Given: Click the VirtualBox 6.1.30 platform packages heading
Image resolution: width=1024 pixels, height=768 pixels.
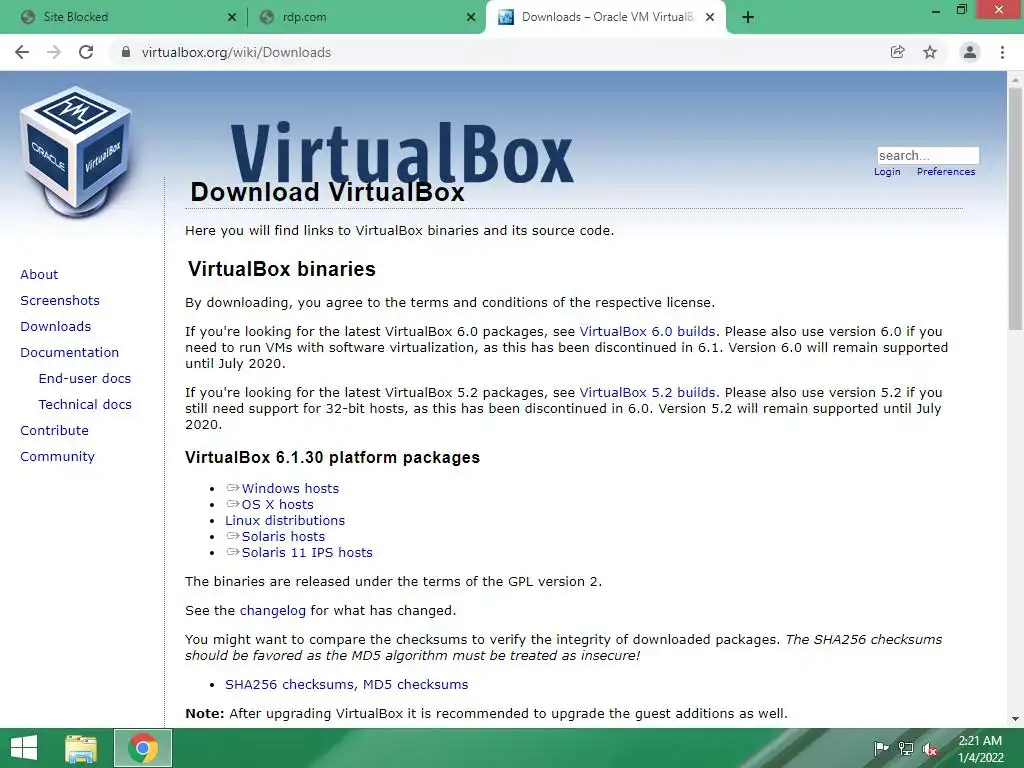Looking at the screenshot, I should pyautogui.click(x=332, y=457).
